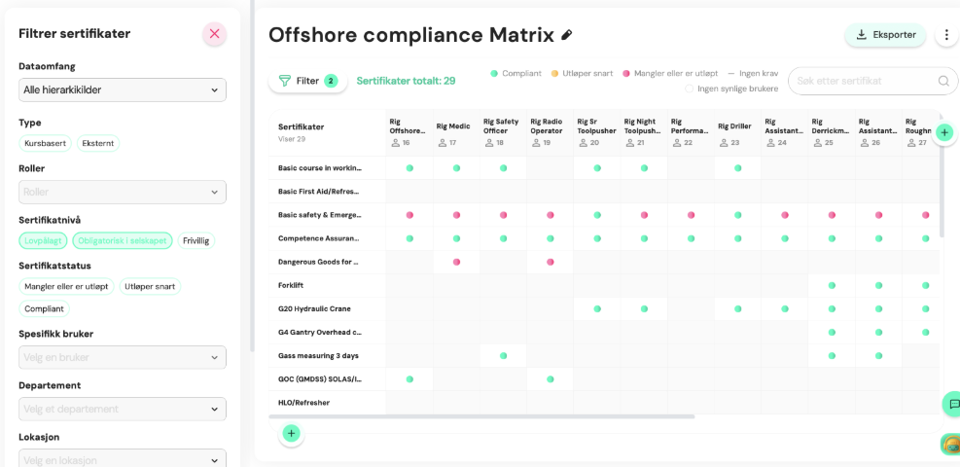Open the Roller dropdown
Viewport: 960px width, 467px height.
(x=122, y=192)
